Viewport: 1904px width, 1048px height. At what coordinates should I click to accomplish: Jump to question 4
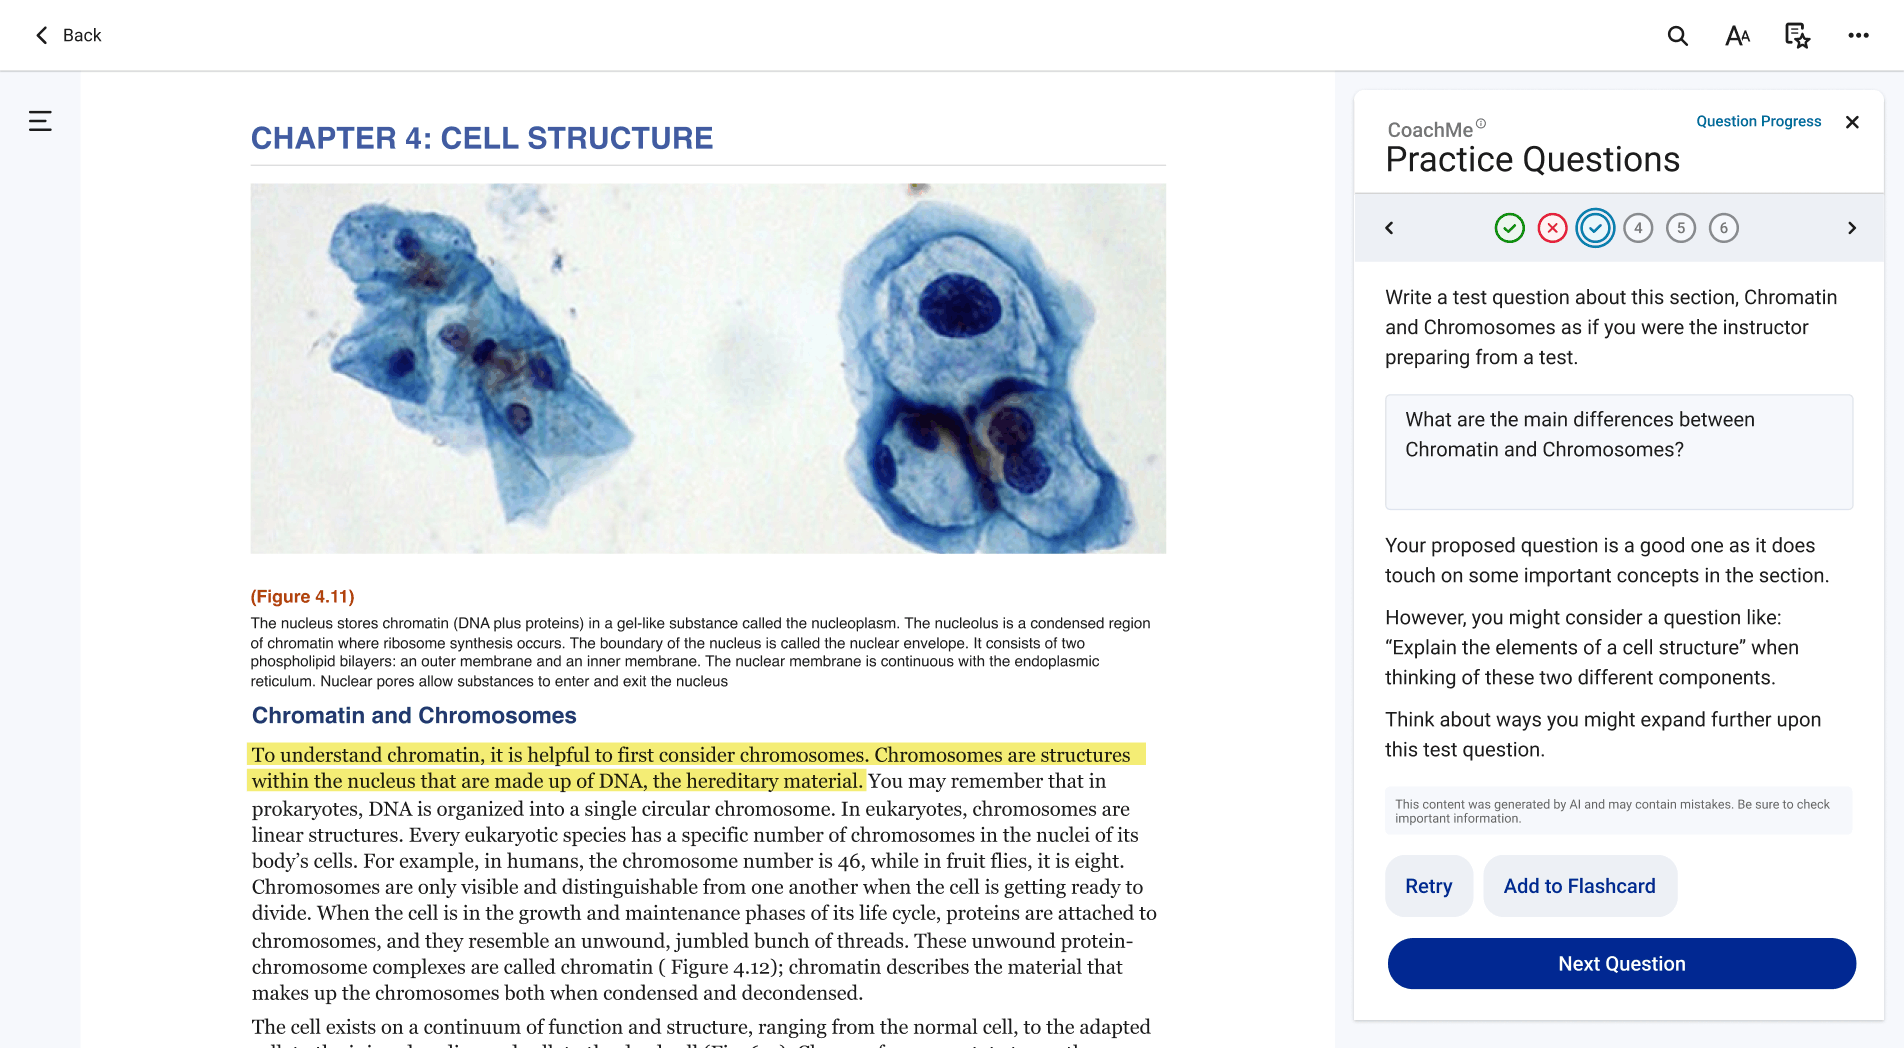[1638, 228]
